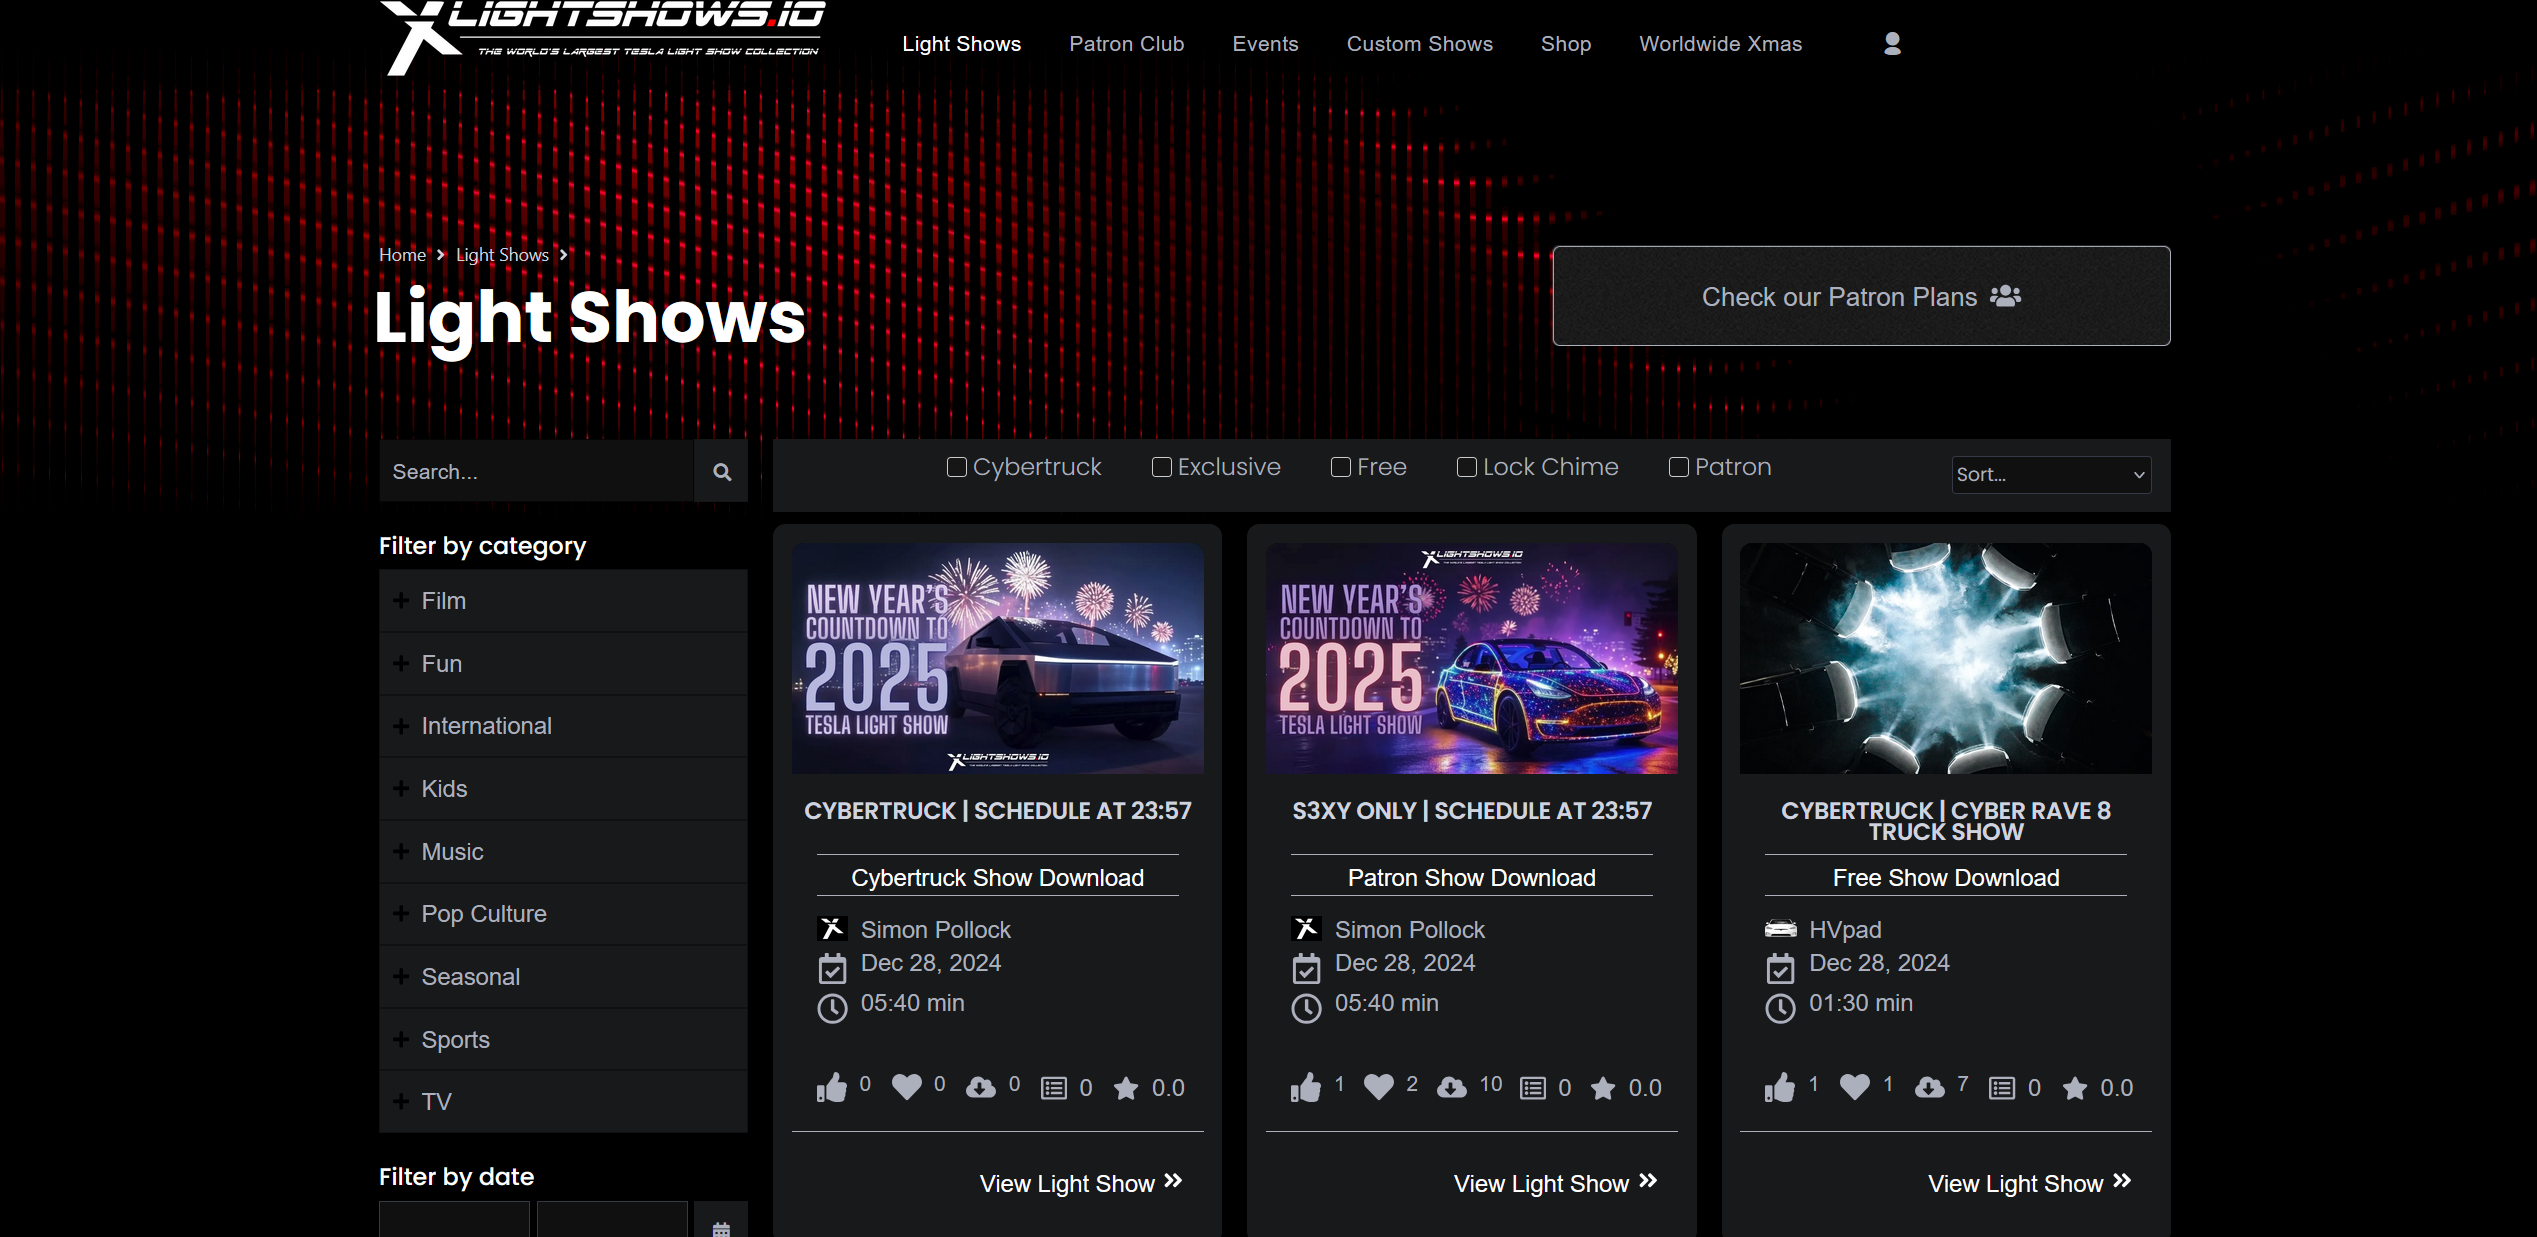The image size is (2537, 1237).
Task: Click comments list icon on Cybertruck countdown card
Action: coord(1054,1088)
